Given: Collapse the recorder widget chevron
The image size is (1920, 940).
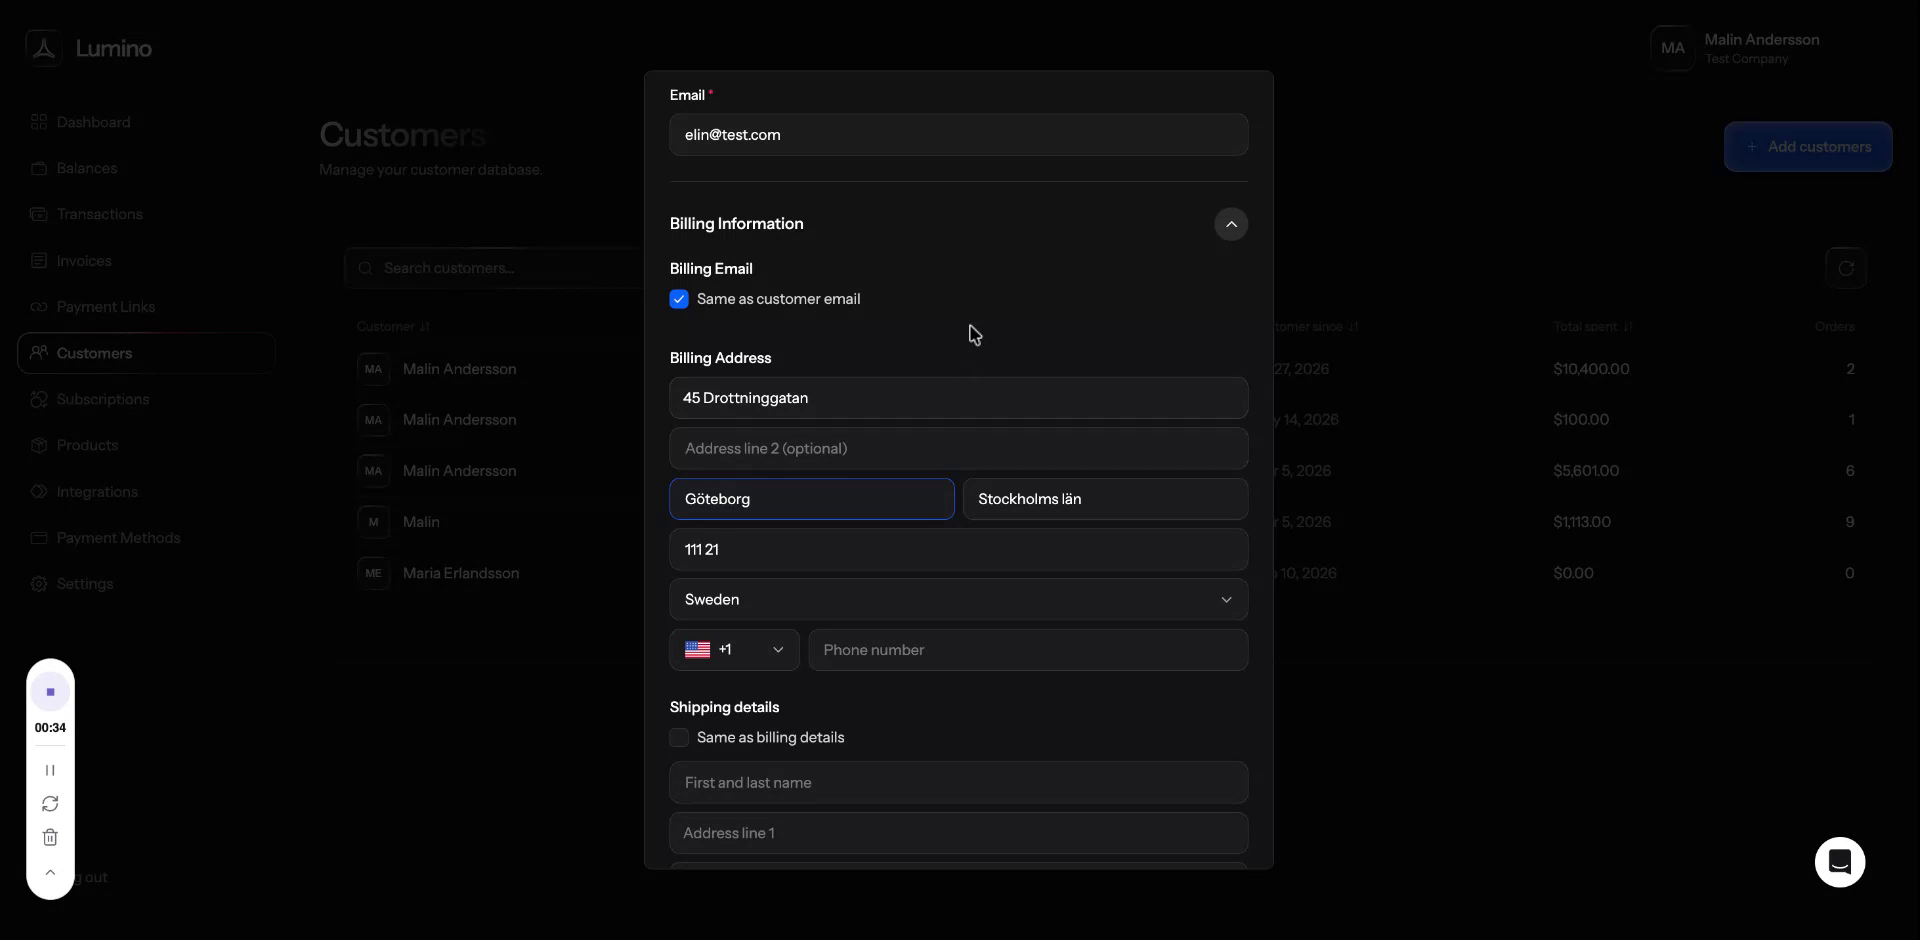Looking at the screenshot, I should pos(50,873).
